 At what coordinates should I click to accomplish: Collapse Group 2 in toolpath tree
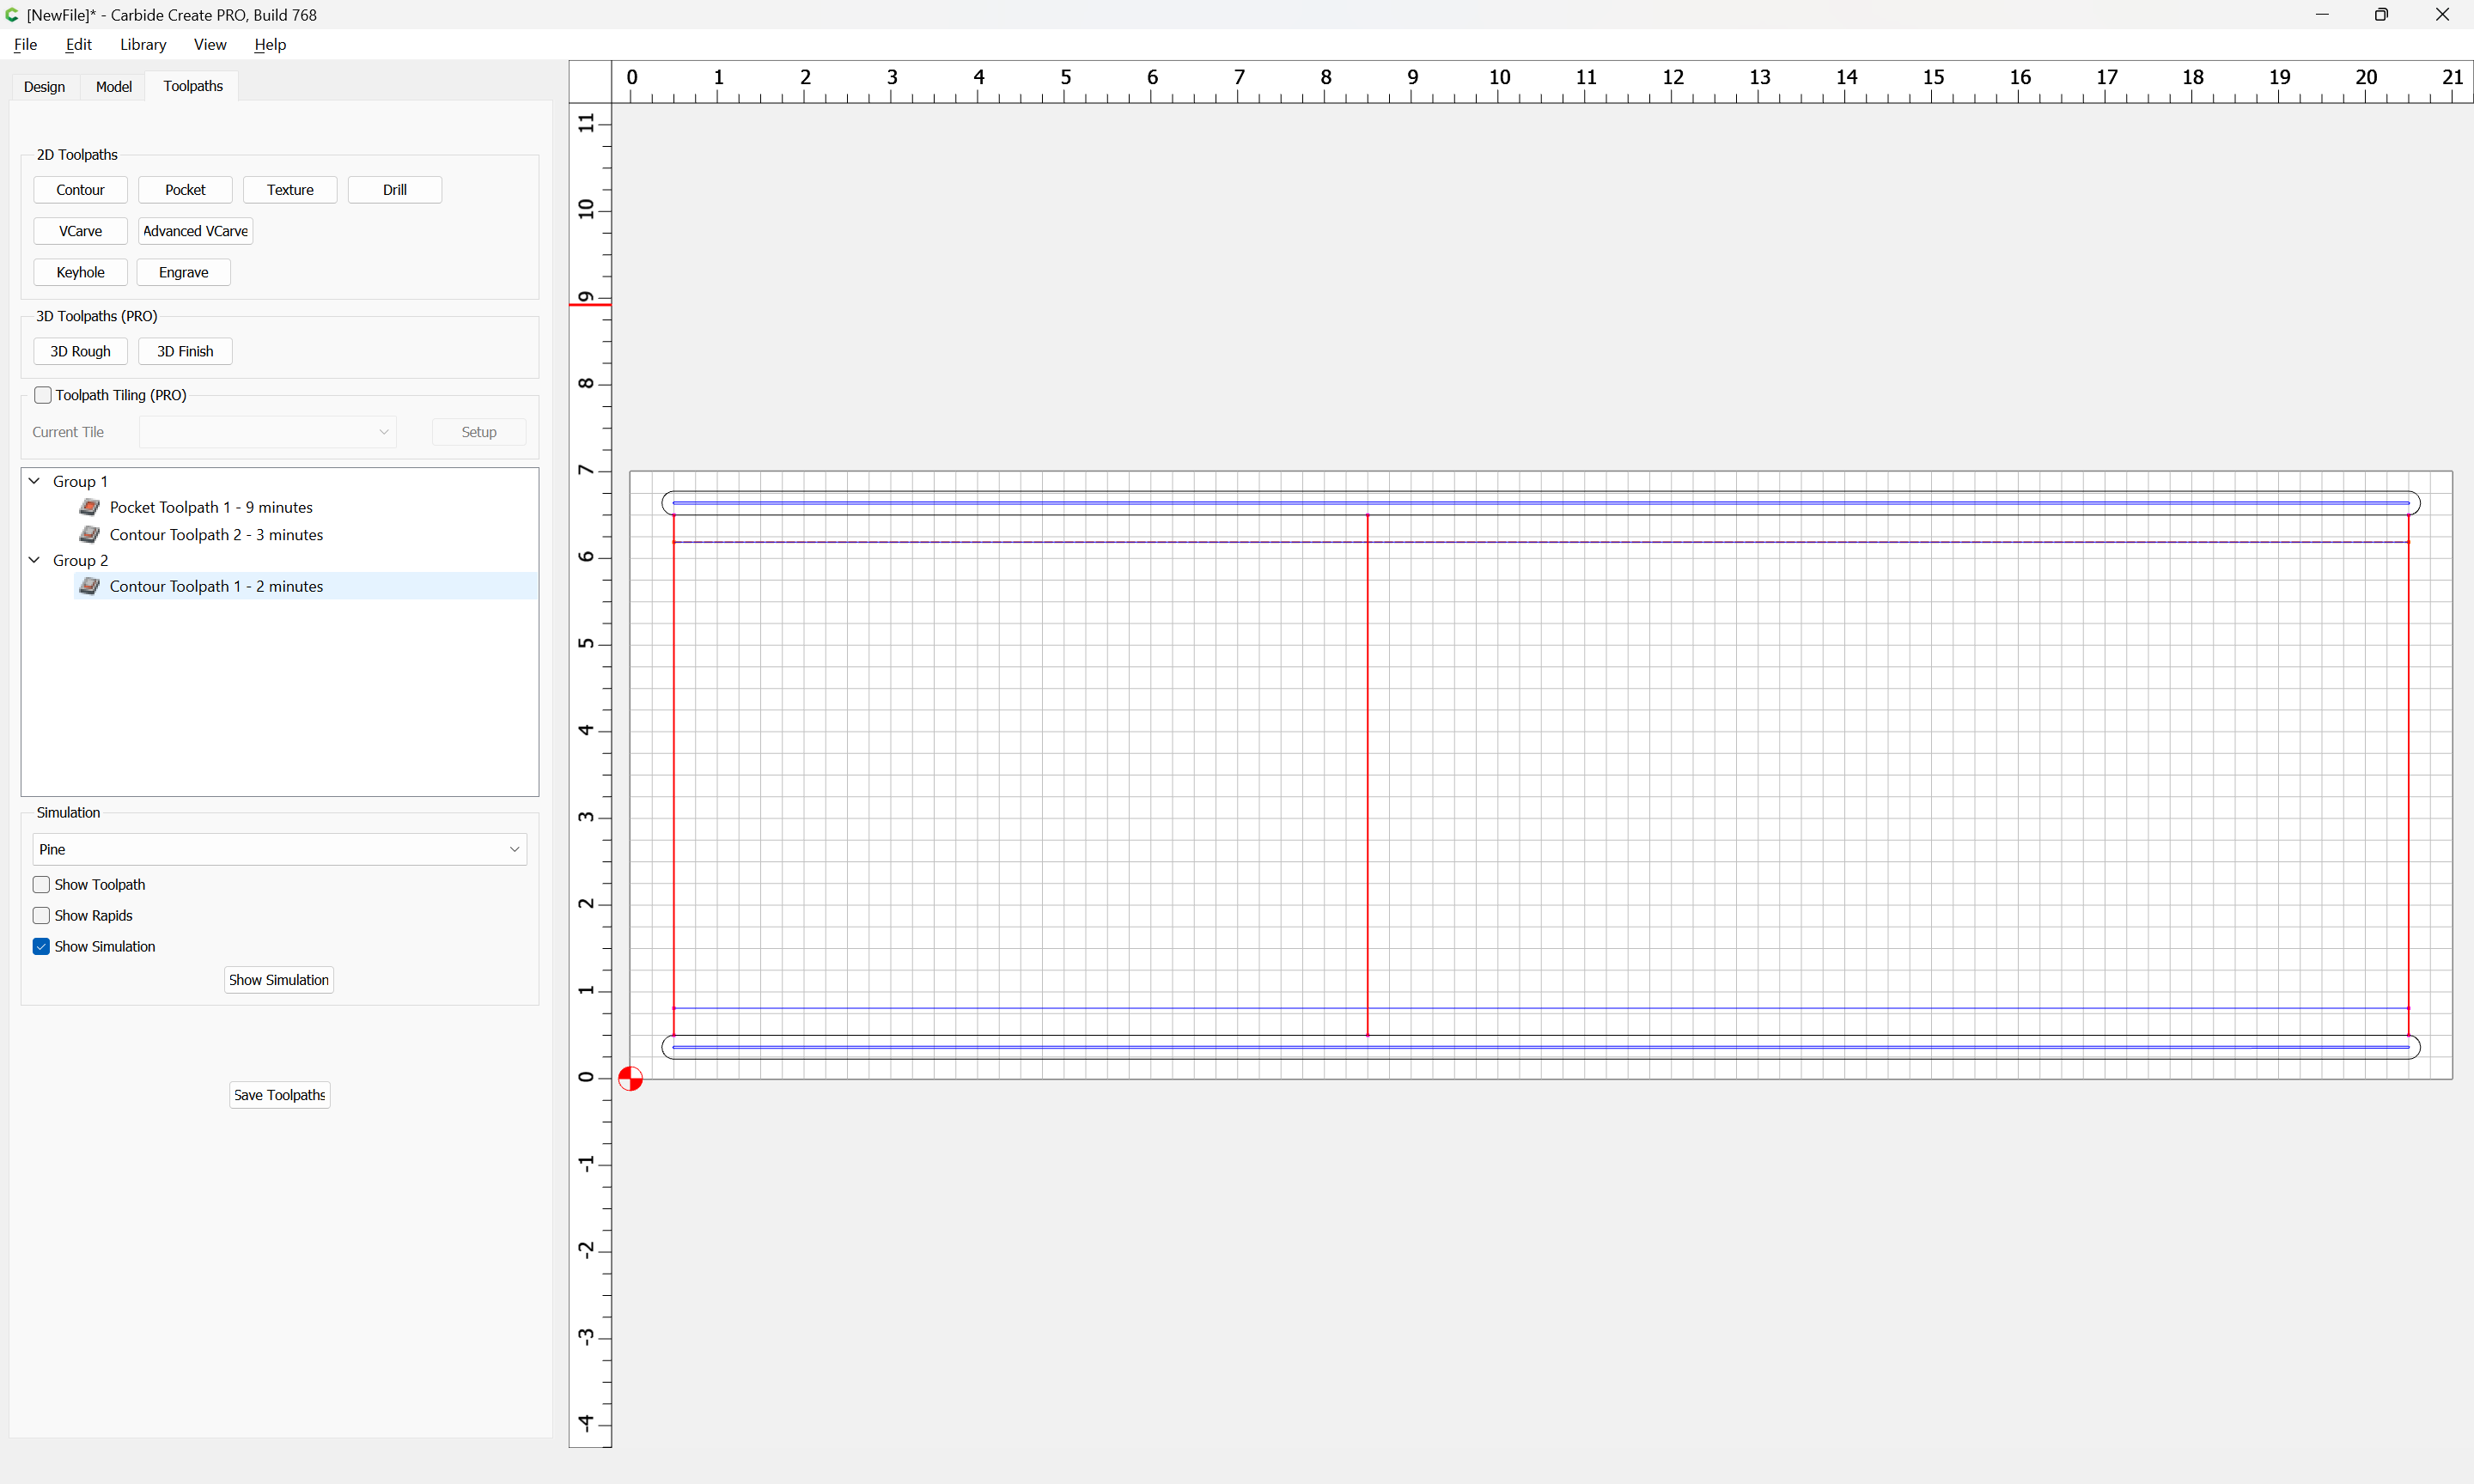(x=34, y=560)
